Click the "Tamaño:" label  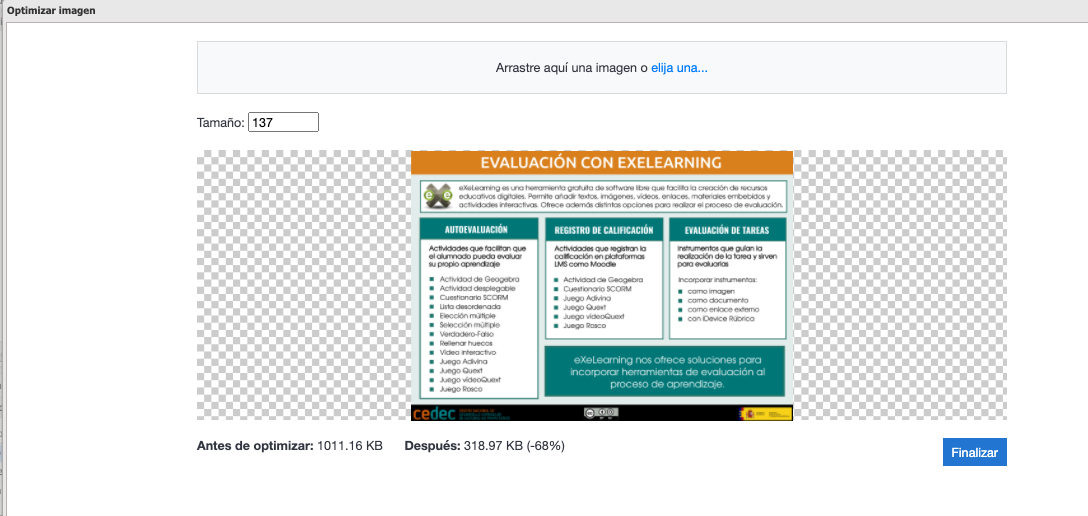221,123
